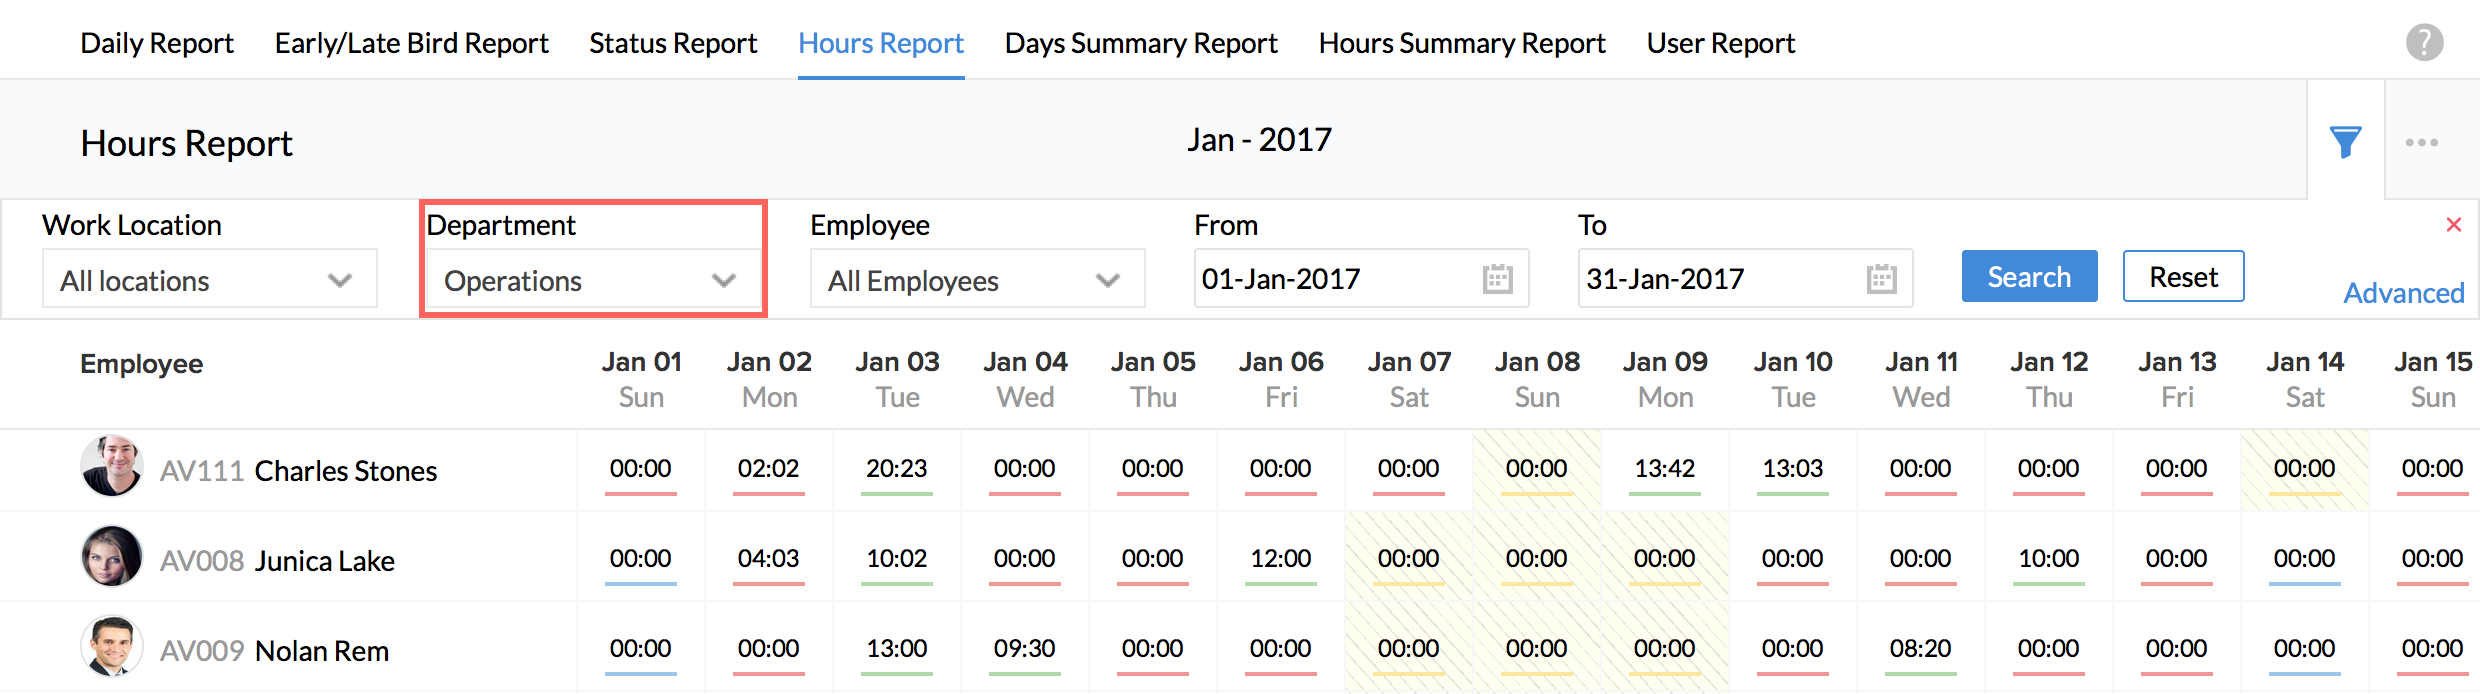Click Charles Stones 13:42 hours on Jan 09

[x=1664, y=468]
